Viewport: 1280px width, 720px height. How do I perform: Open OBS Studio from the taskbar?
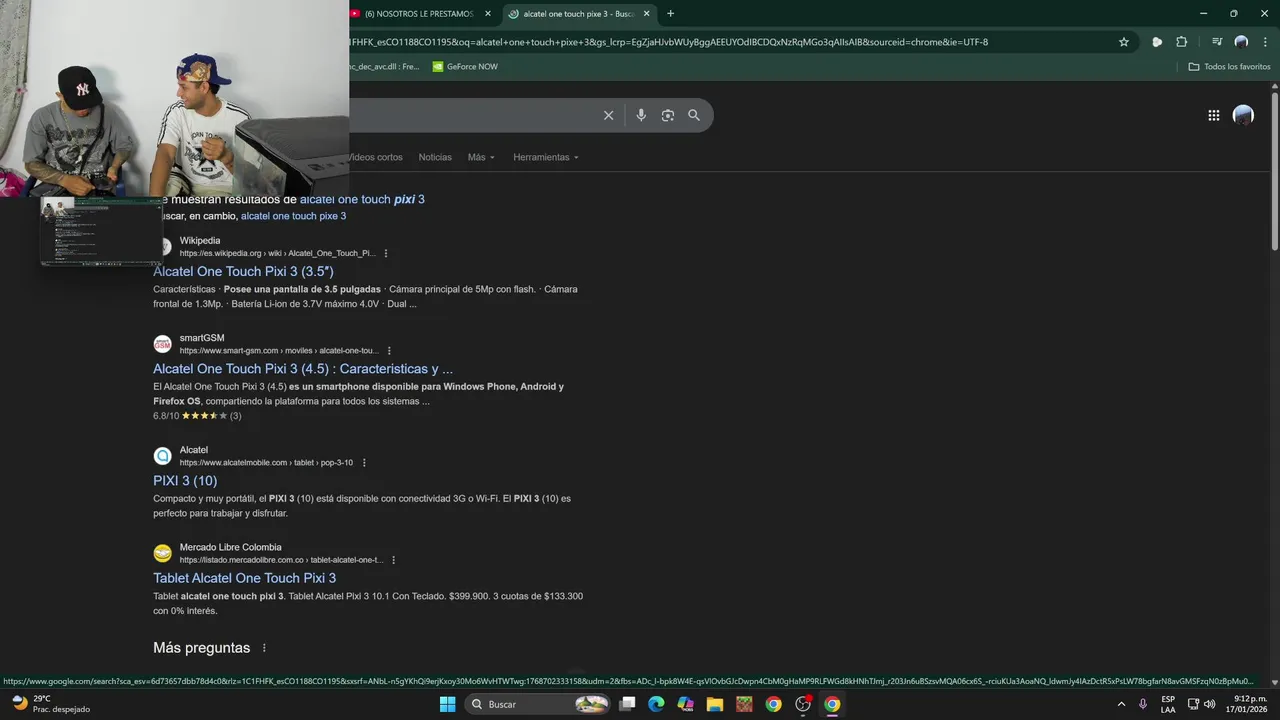click(803, 704)
